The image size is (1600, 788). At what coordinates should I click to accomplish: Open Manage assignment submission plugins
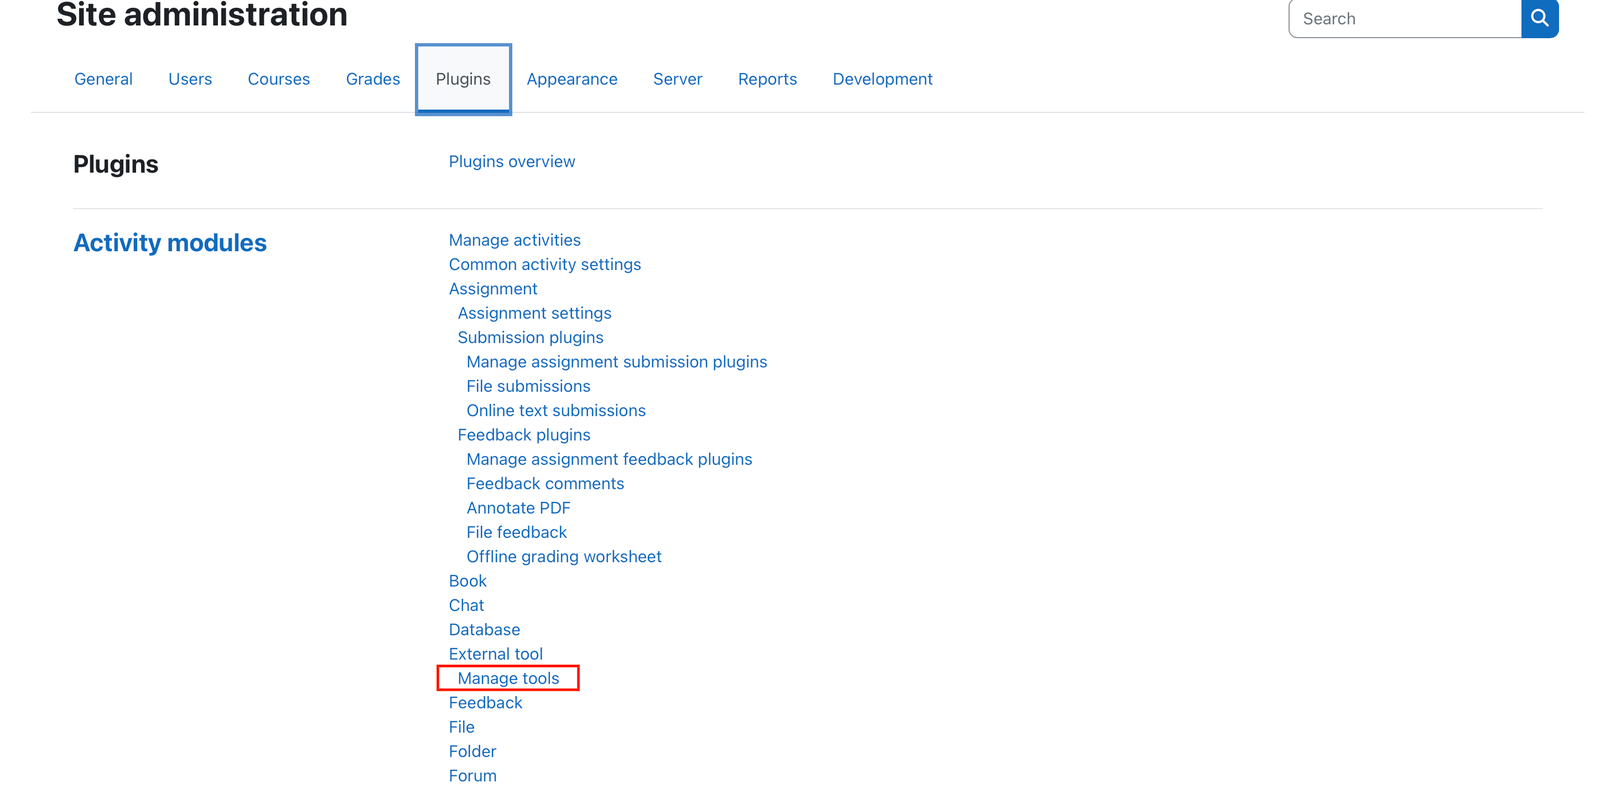[617, 362]
